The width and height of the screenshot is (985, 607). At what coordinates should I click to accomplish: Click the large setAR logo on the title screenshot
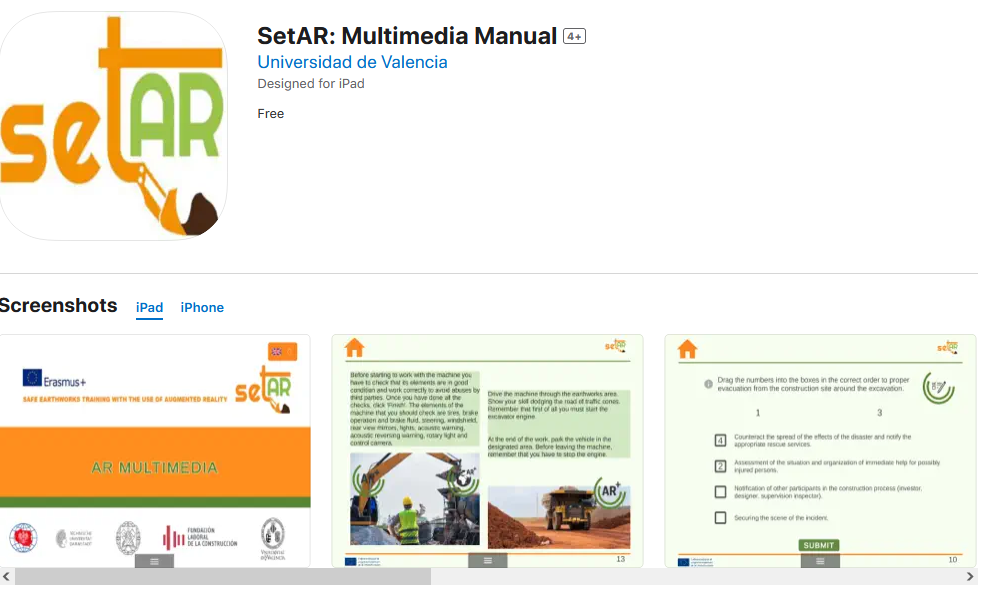[x=263, y=389]
